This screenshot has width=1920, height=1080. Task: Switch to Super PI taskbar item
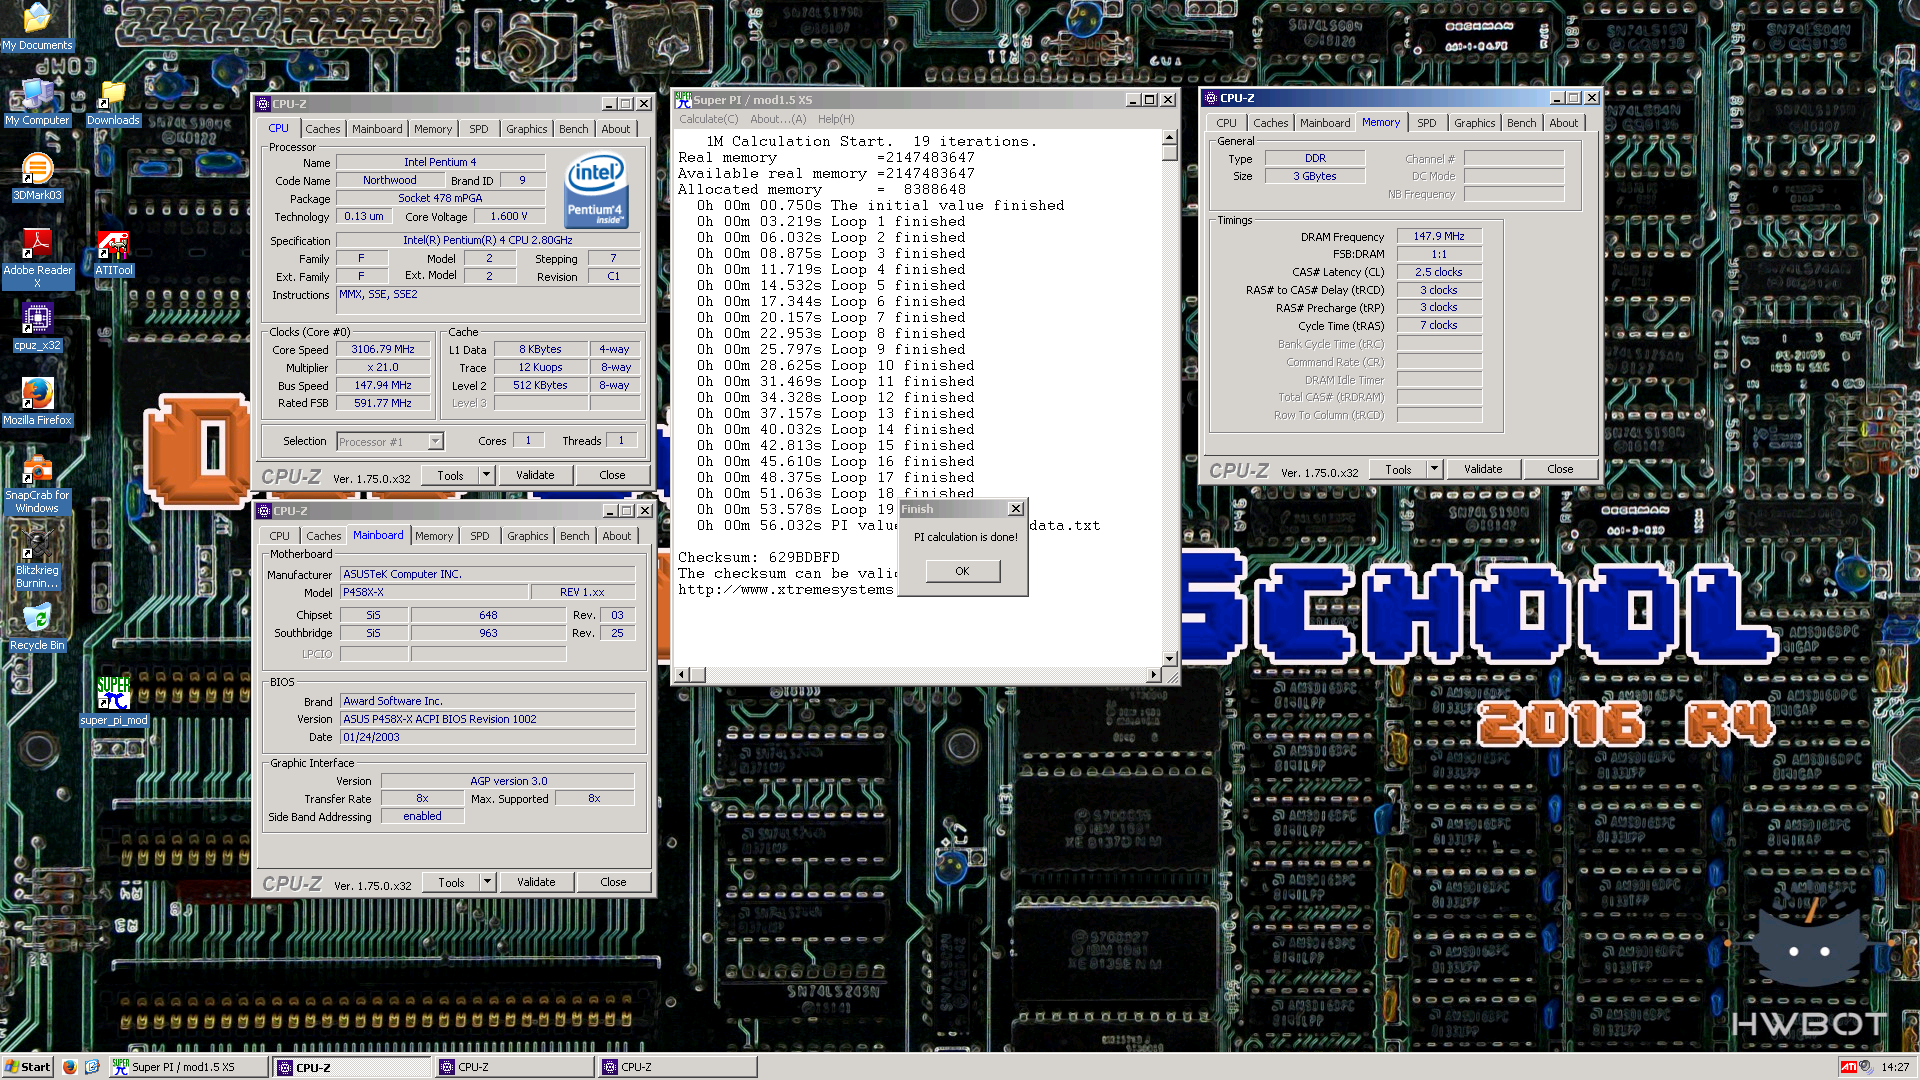tap(188, 1067)
